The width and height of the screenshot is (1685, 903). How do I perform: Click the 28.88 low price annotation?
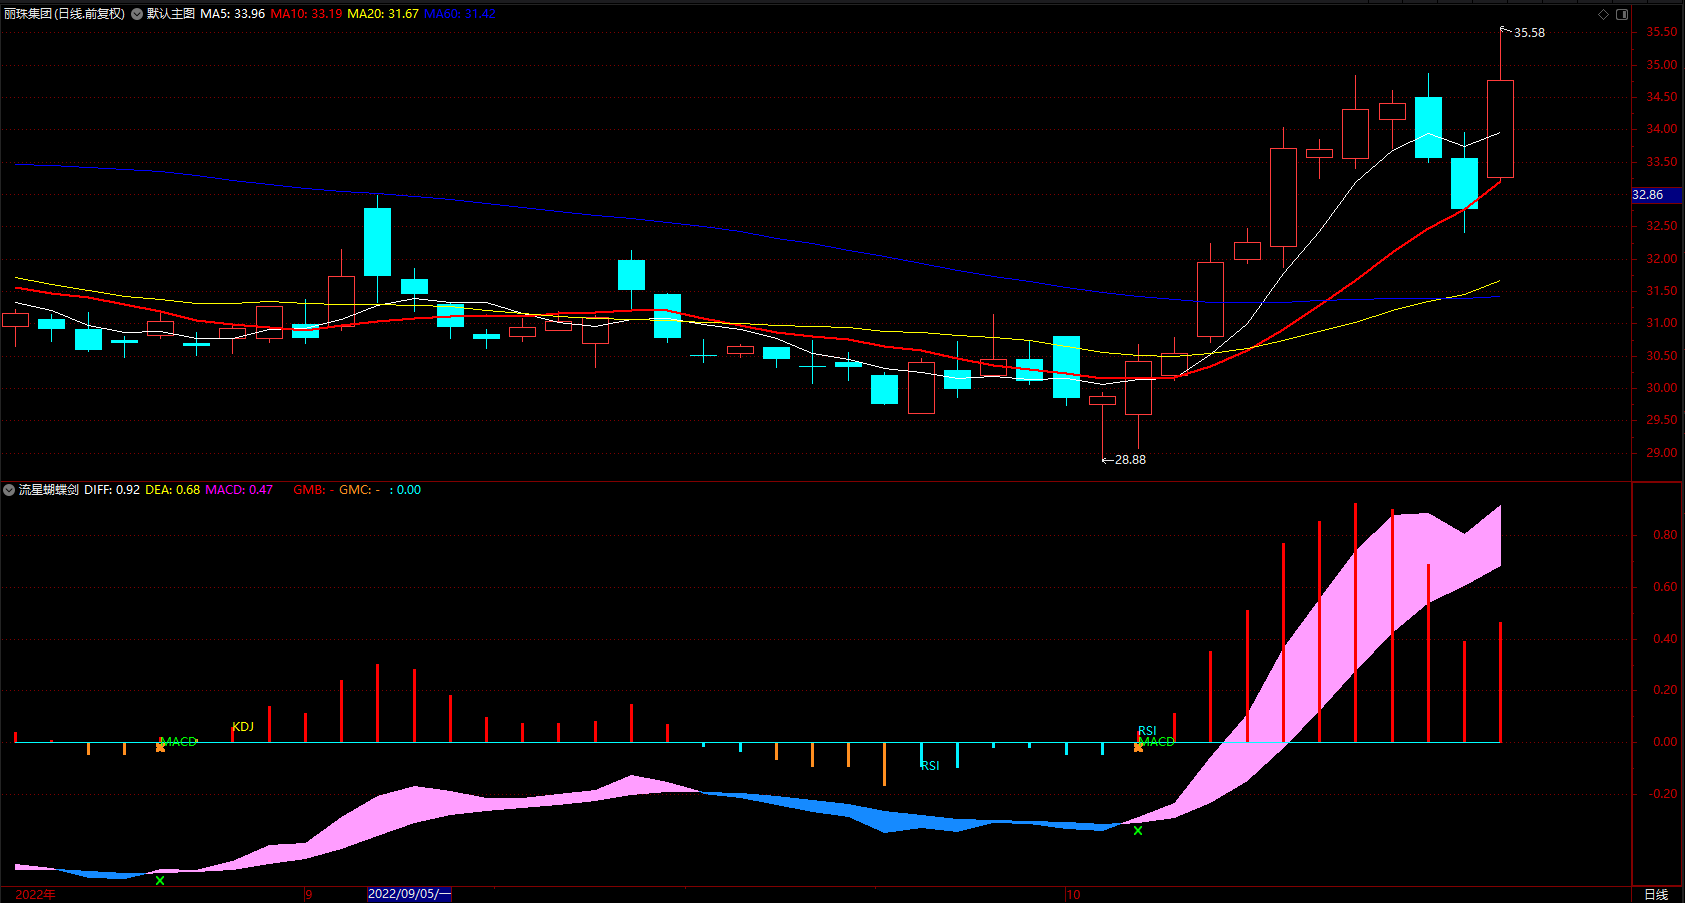[1130, 460]
